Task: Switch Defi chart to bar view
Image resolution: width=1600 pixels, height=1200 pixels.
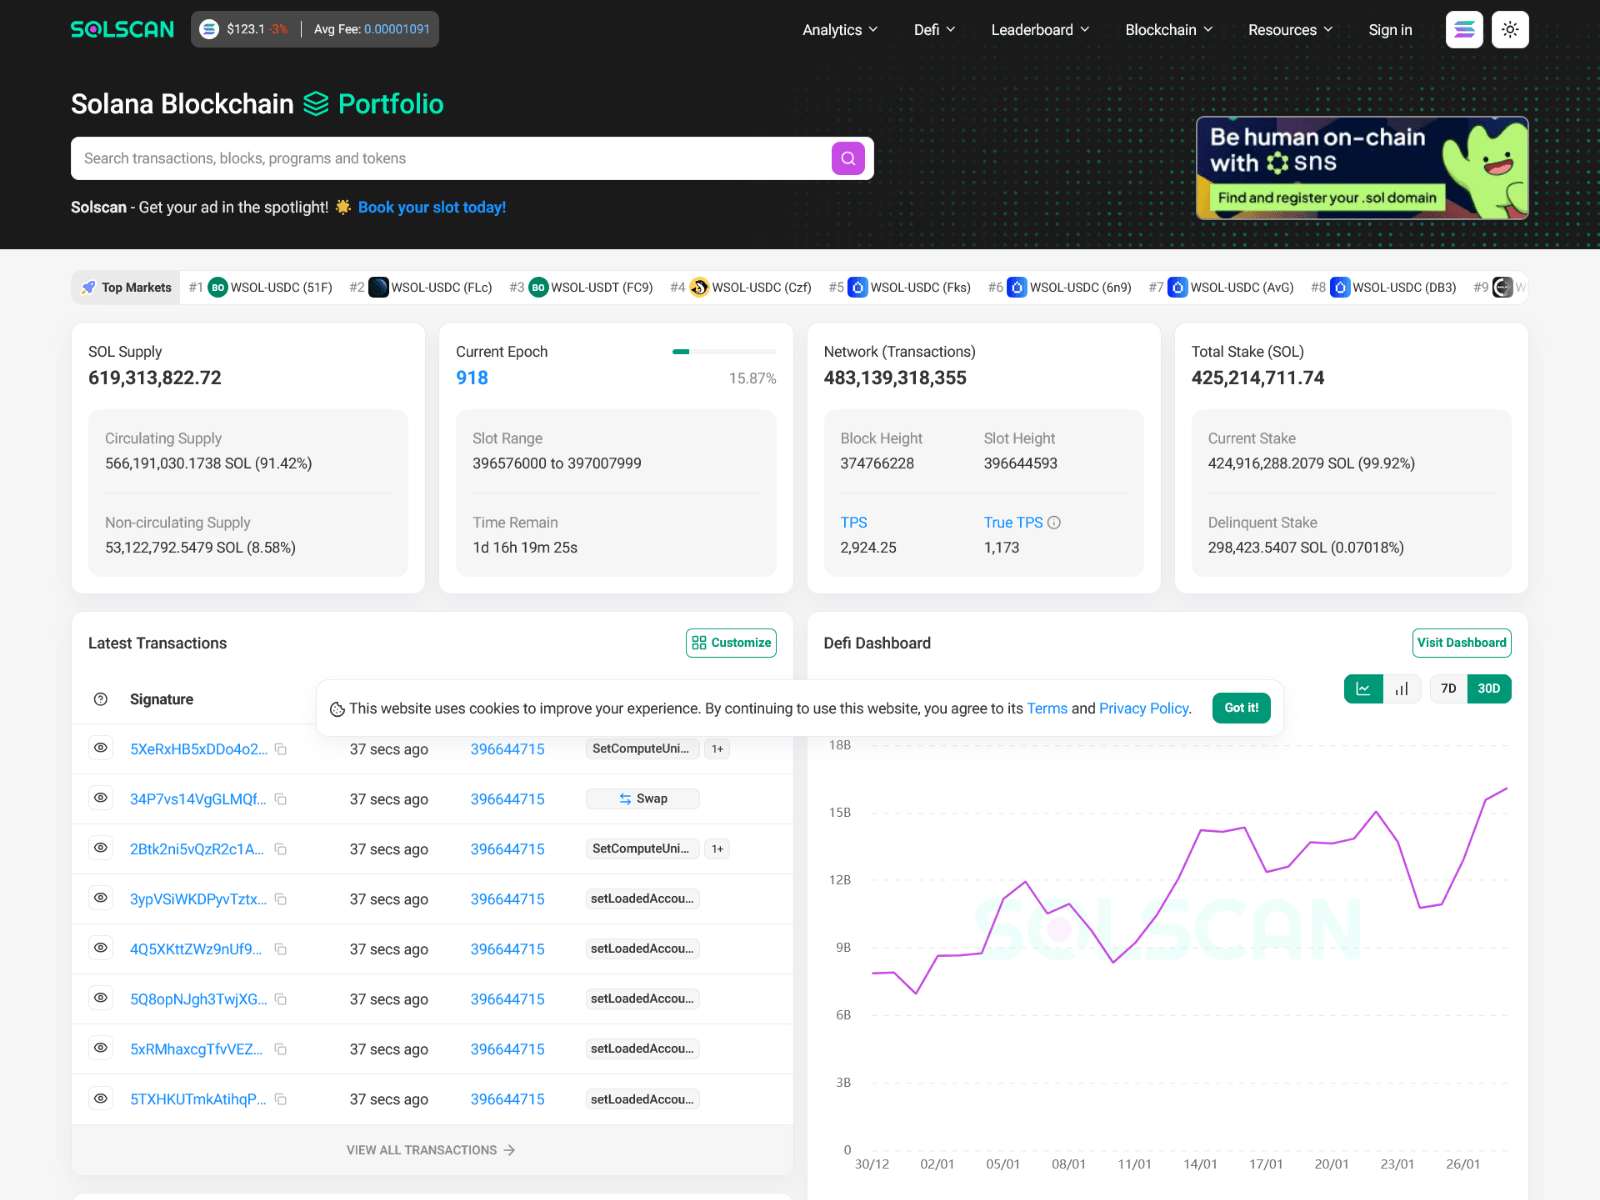Action: tap(1402, 689)
